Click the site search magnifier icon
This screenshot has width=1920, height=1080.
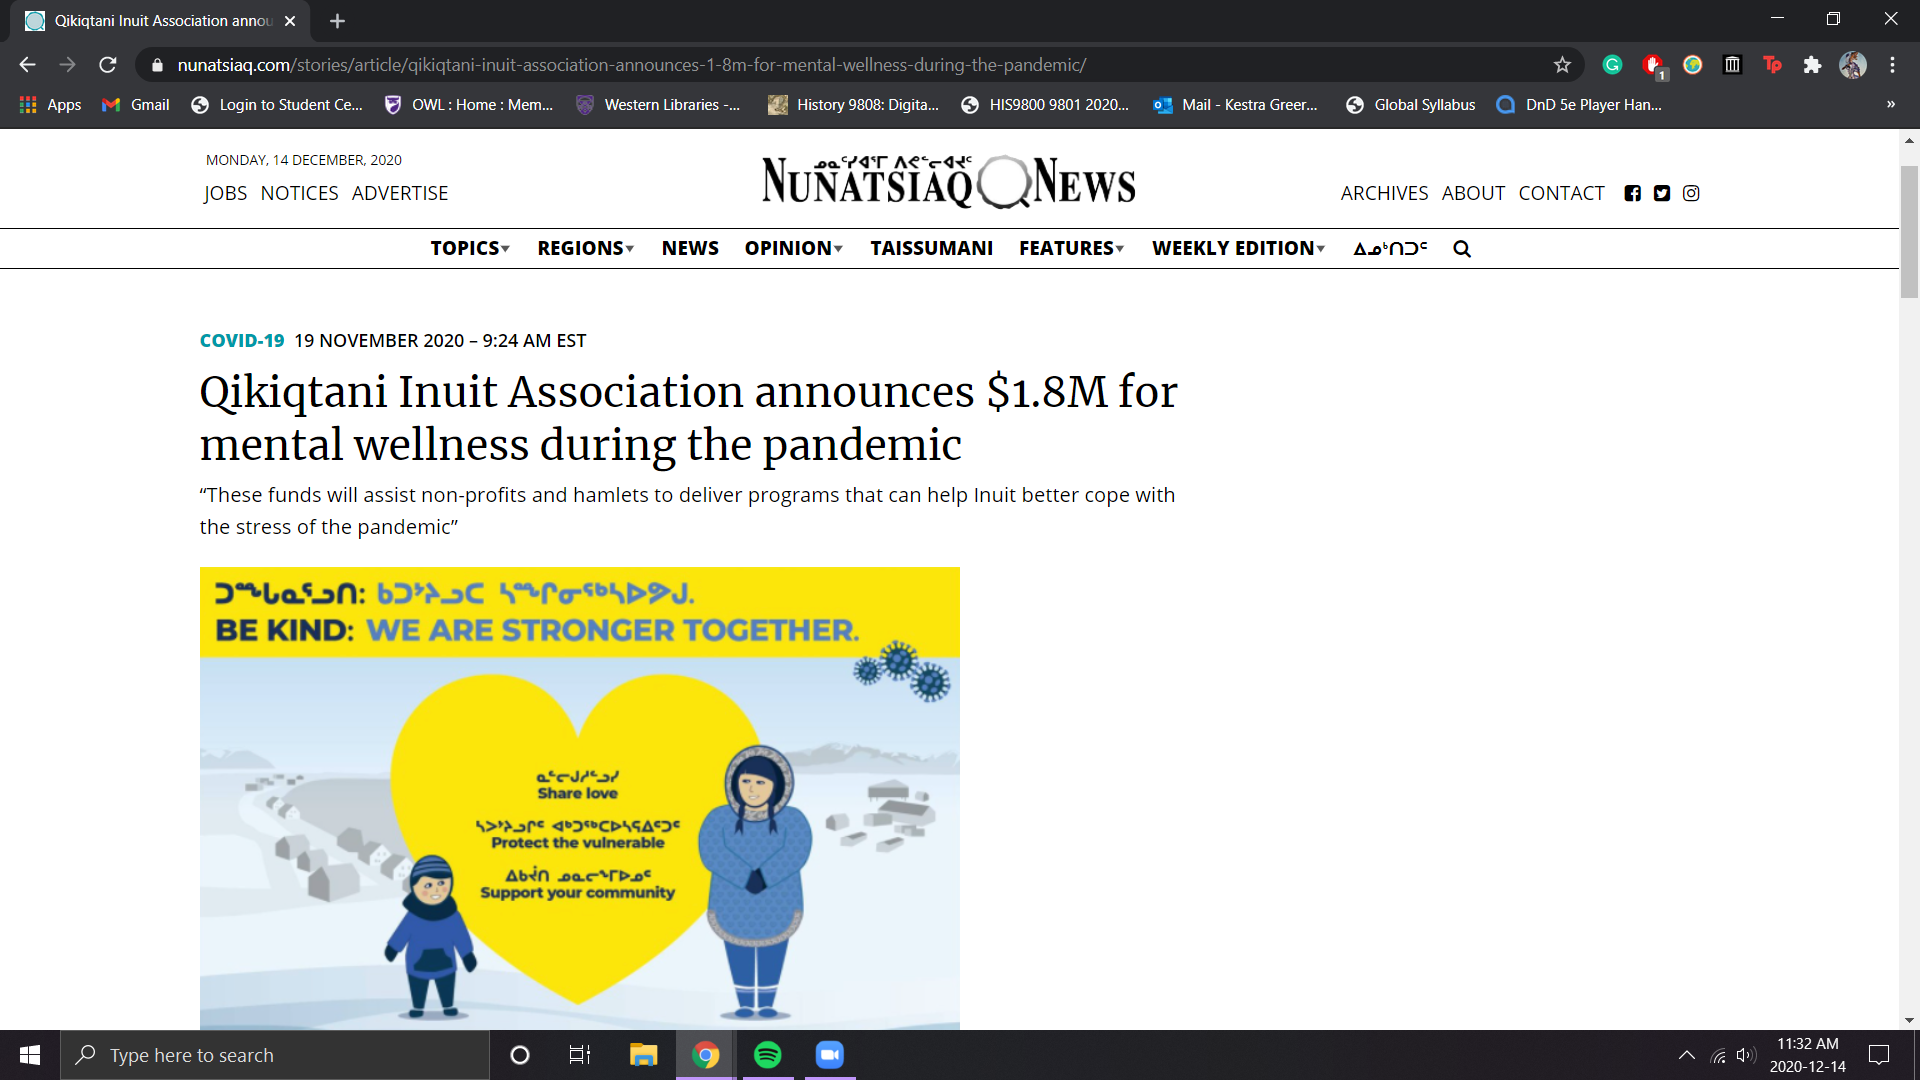pyautogui.click(x=1462, y=249)
